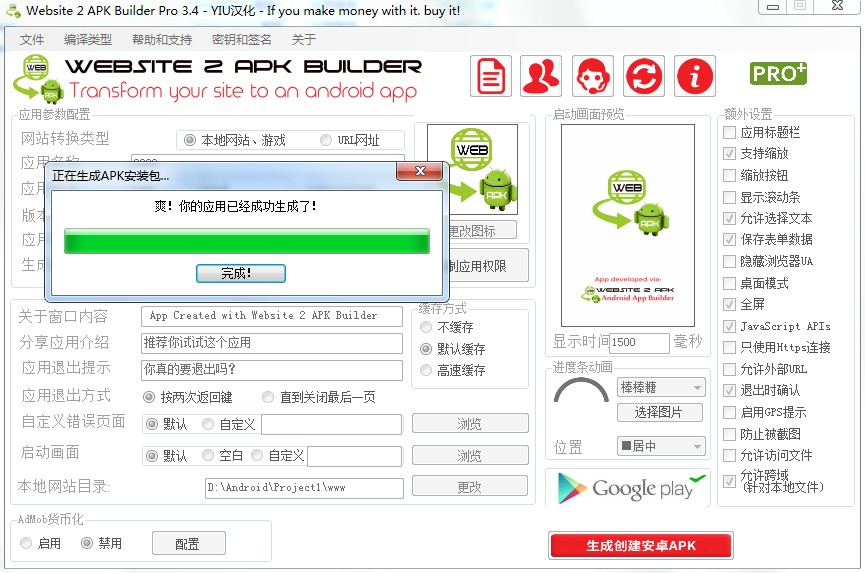Click 更改 local website directory button
This screenshot has width=865, height=573.
pos(469,486)
